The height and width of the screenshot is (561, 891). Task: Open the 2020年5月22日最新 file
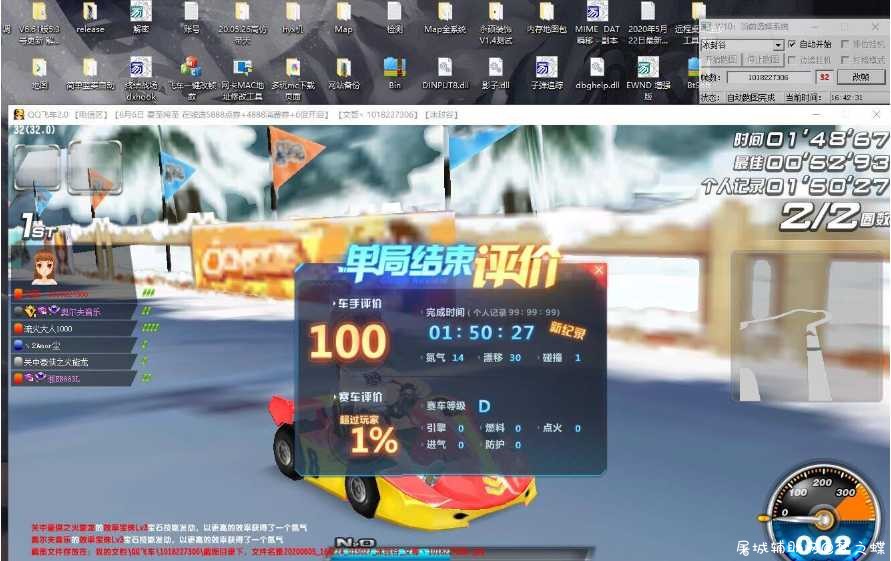click(648, 23)
